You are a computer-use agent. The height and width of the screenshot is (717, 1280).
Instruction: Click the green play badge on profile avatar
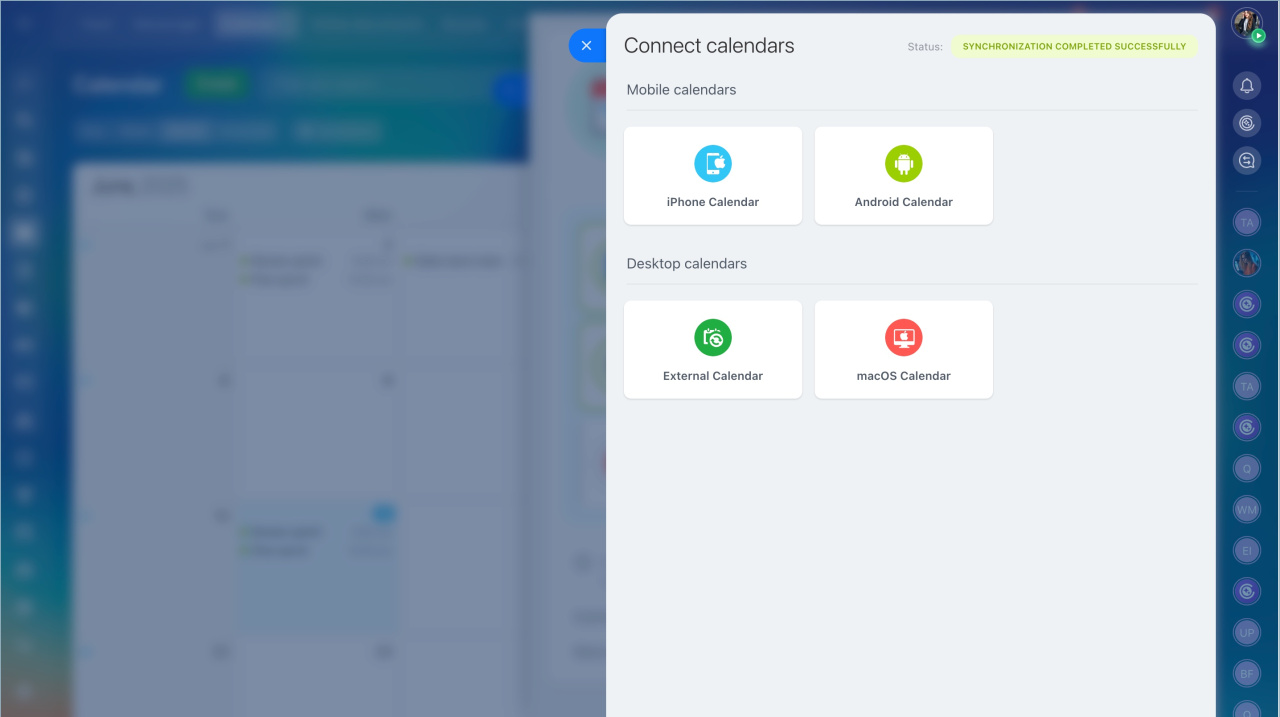[1258, 36]
